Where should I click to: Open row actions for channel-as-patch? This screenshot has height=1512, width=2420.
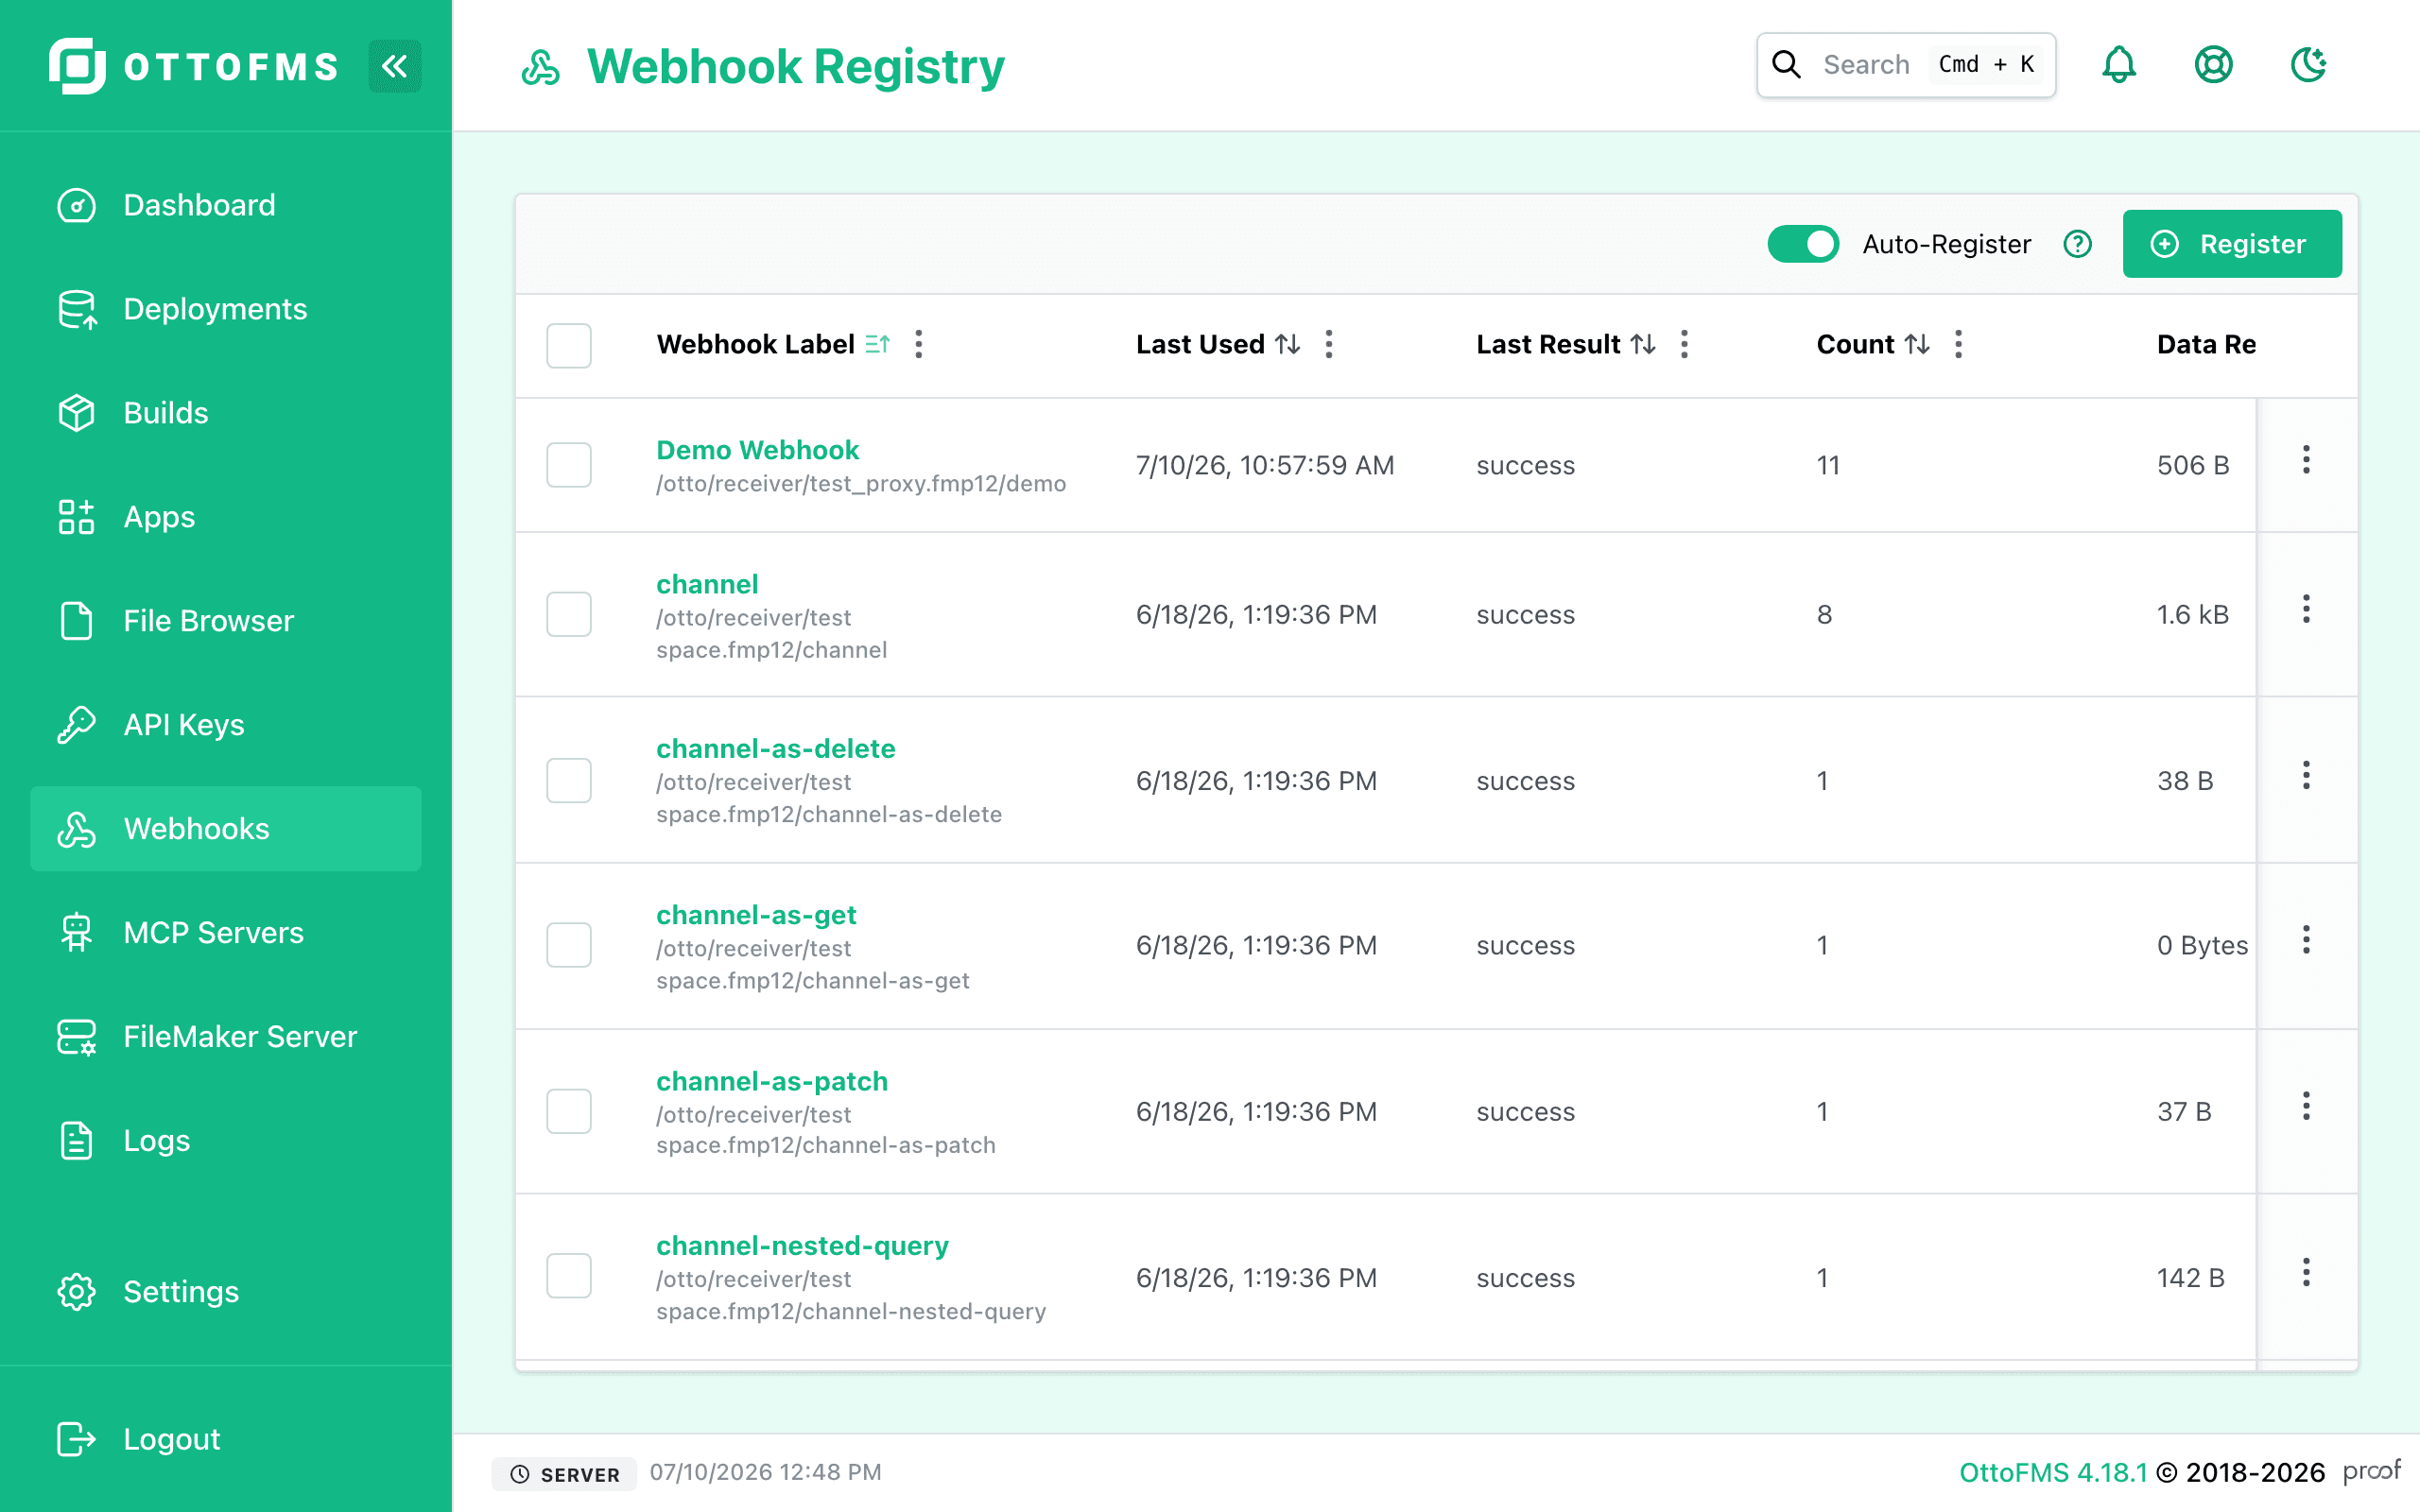tap(2307, 1106)
